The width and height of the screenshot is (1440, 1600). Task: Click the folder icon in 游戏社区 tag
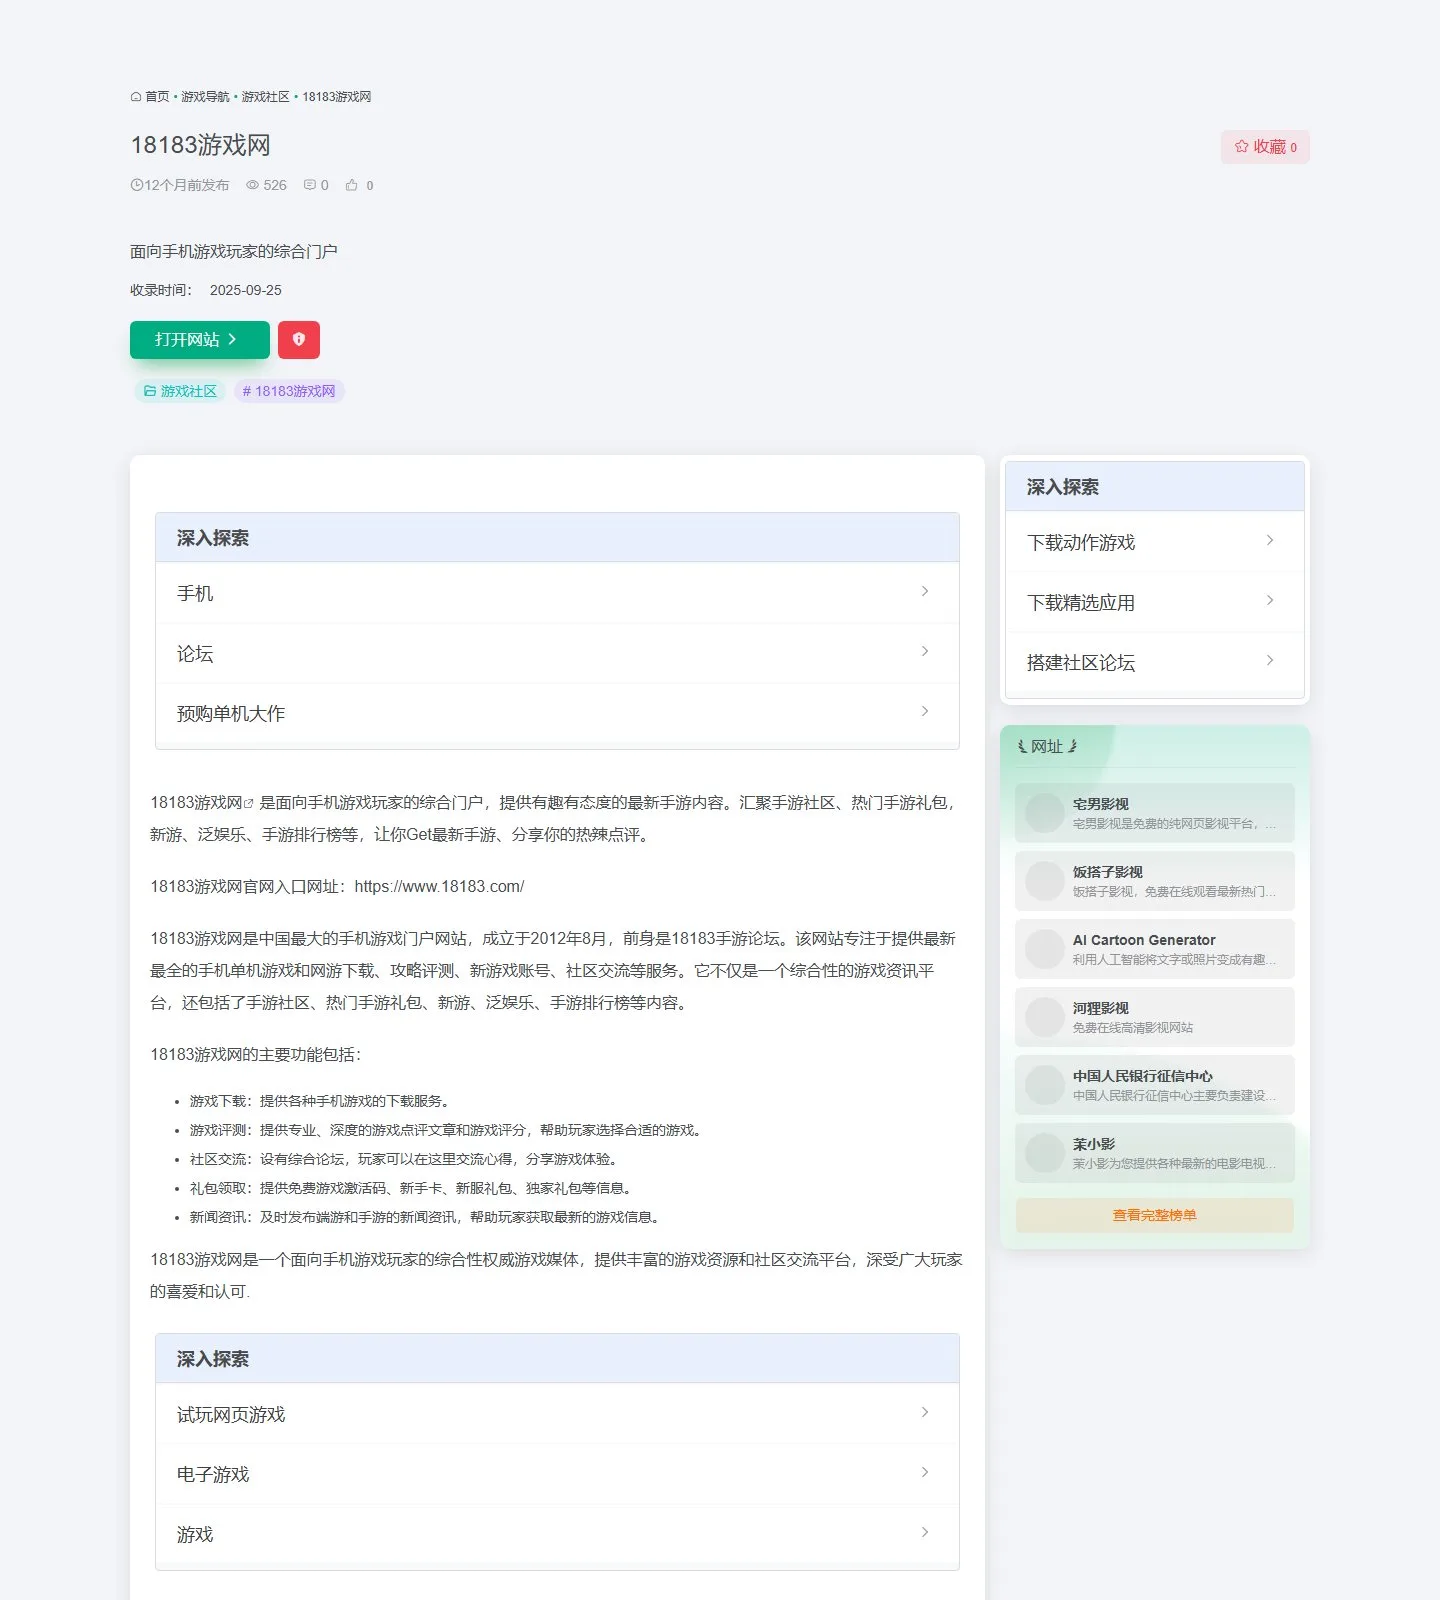[150, 391]
